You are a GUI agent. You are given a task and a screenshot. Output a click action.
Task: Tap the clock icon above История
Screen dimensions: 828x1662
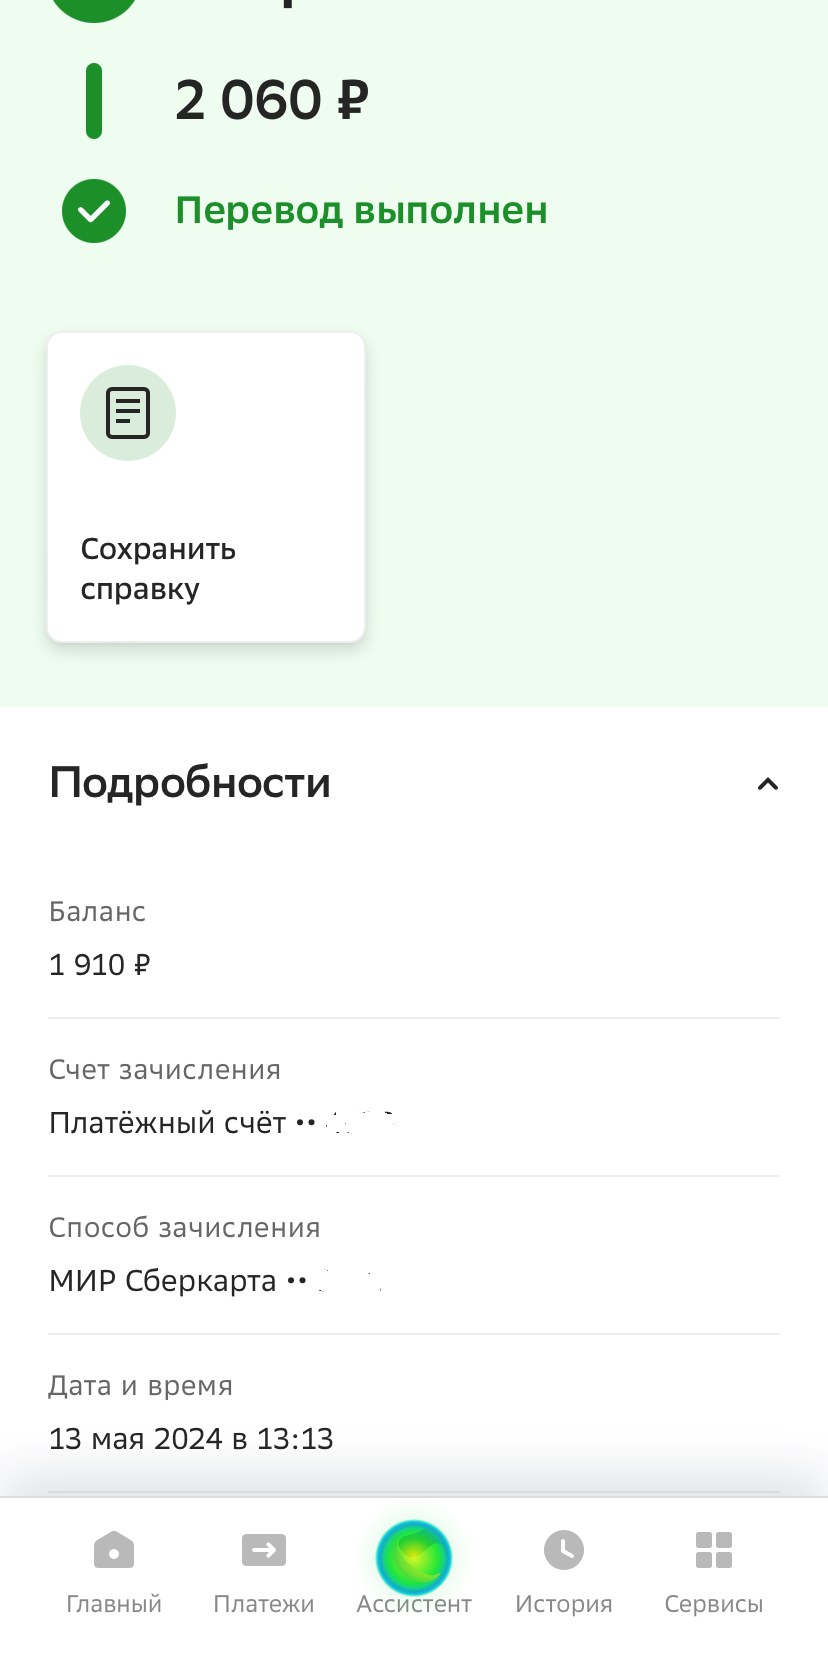564,1550
